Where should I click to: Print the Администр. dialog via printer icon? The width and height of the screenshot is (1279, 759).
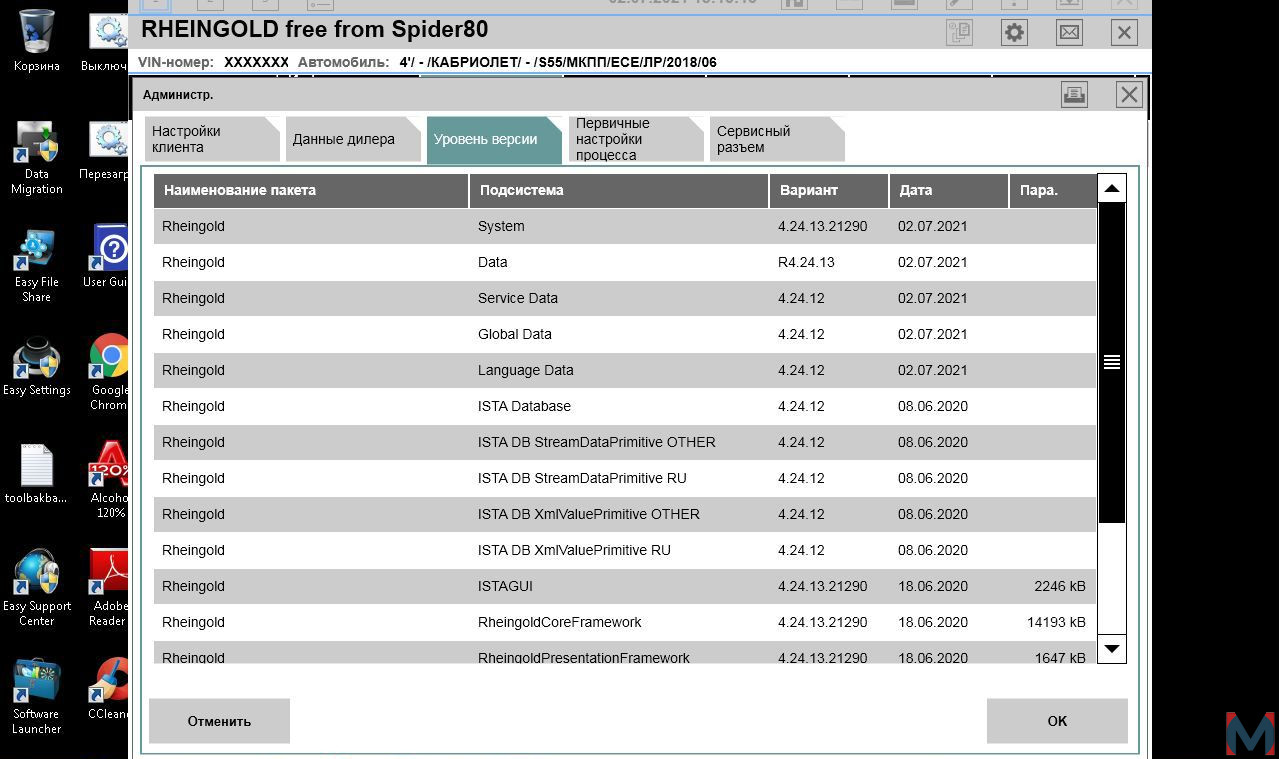tap(1074, 94)
